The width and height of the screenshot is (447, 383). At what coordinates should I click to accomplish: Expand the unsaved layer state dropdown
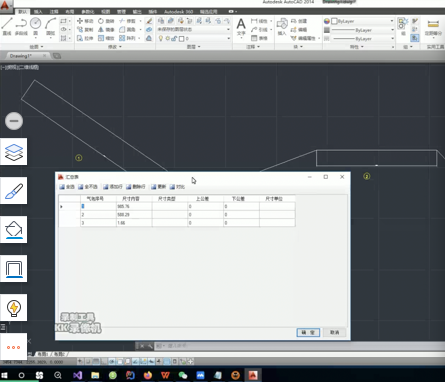click(194, 29)
